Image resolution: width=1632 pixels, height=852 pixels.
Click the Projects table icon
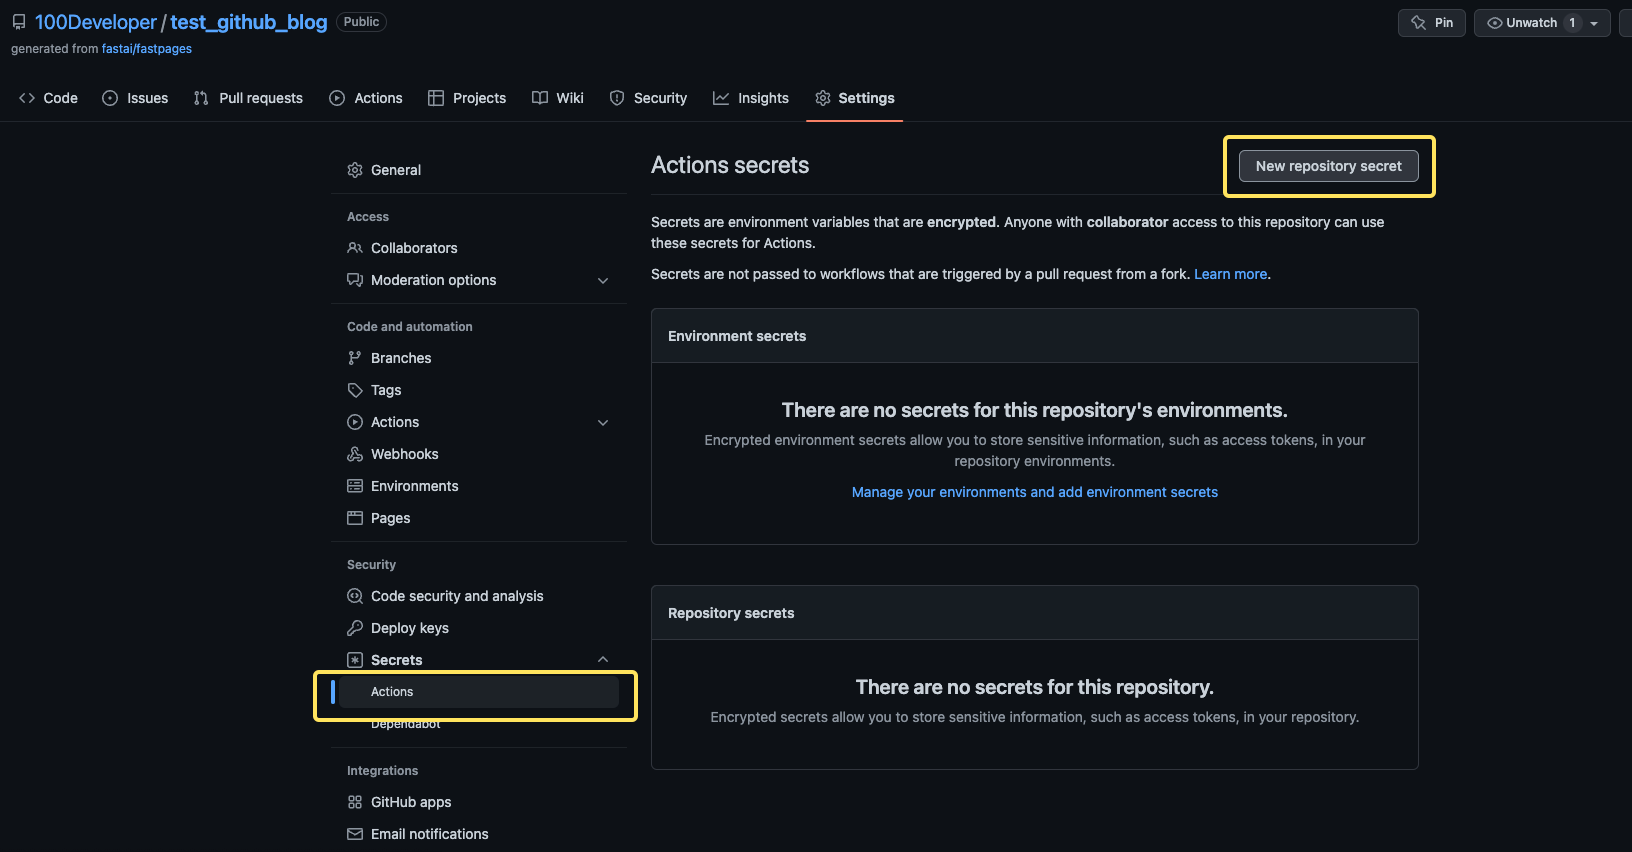(x=436, y=98)
